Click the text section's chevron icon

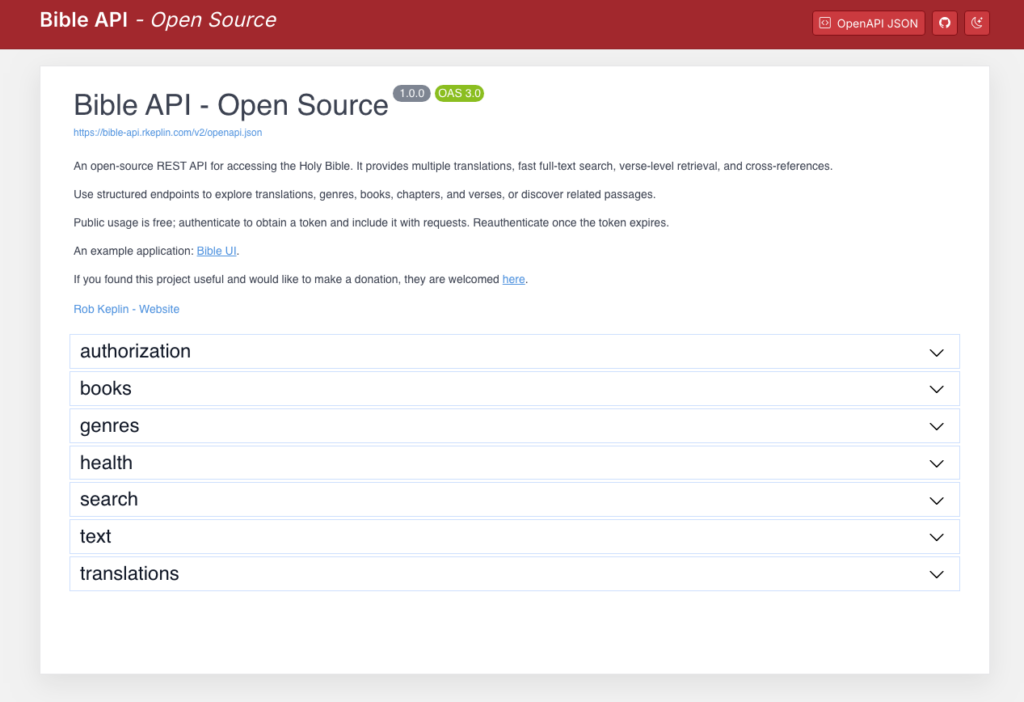pos(936,537)
